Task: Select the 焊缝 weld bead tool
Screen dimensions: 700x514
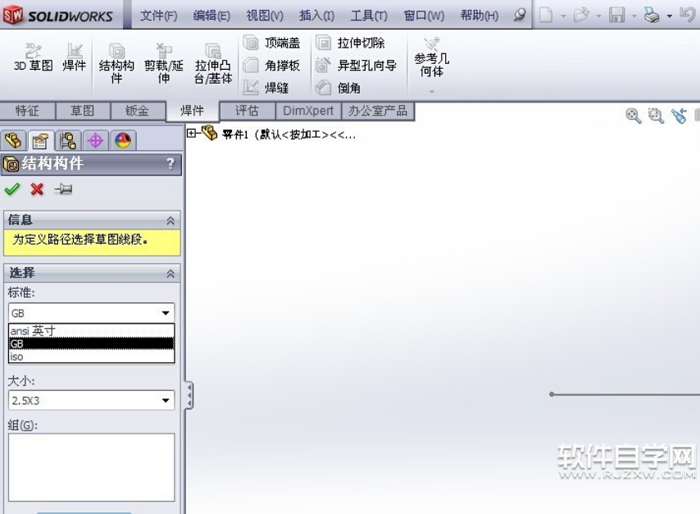Action: tap(266, 88)
